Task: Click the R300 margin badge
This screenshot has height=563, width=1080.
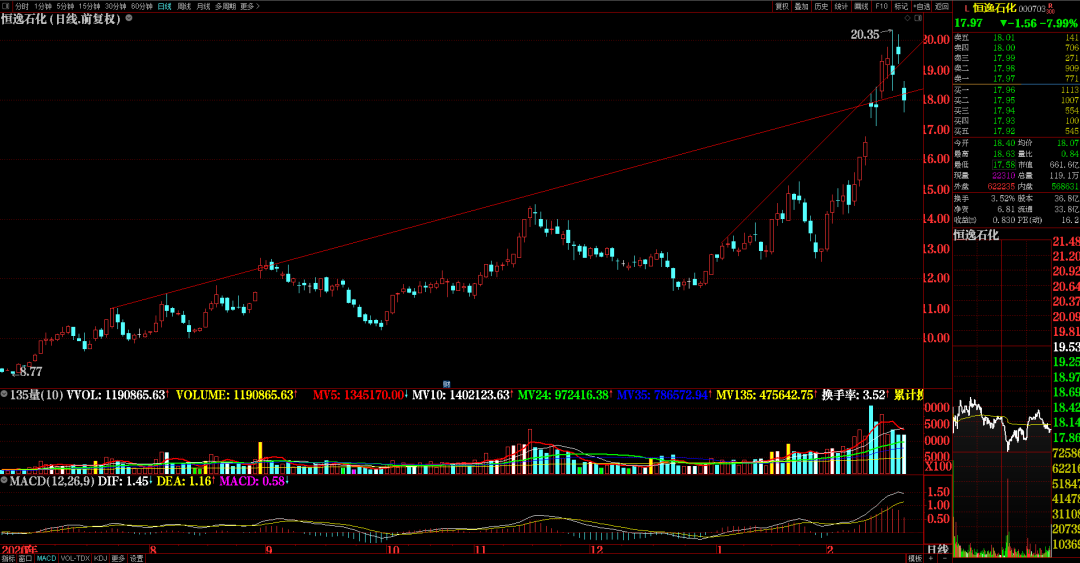Action: tap(1050, 8)
